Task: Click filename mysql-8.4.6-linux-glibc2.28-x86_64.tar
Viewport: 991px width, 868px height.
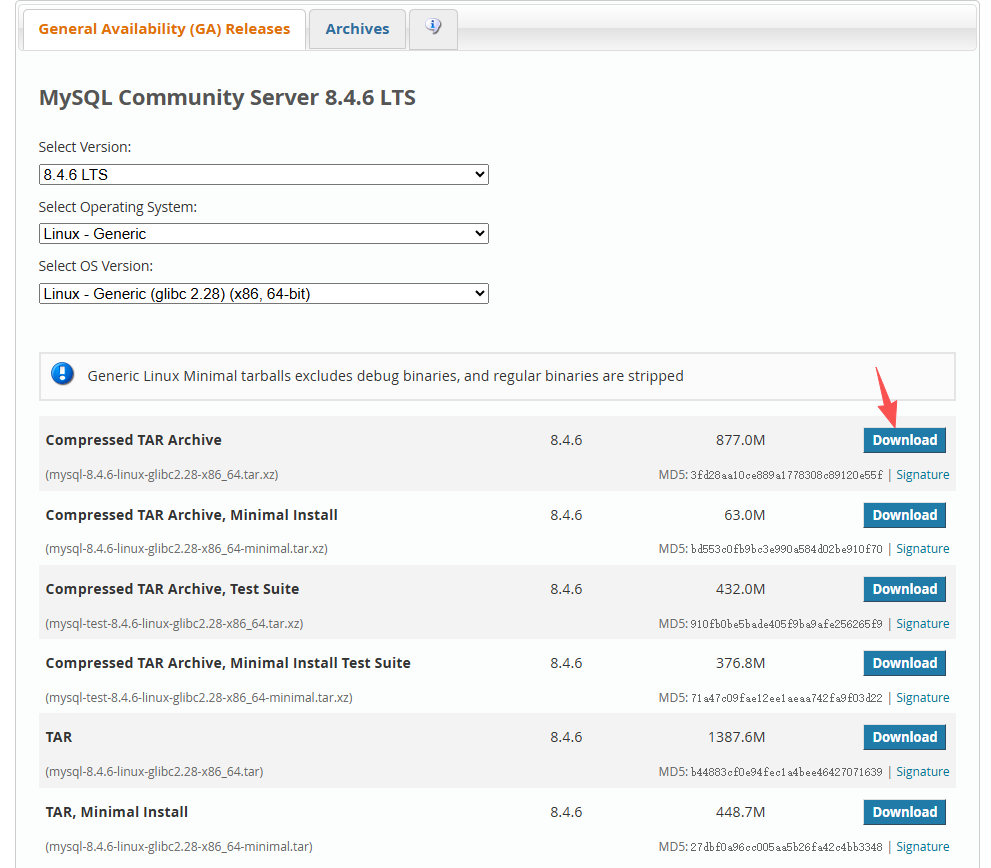Action: coord(154,772)
